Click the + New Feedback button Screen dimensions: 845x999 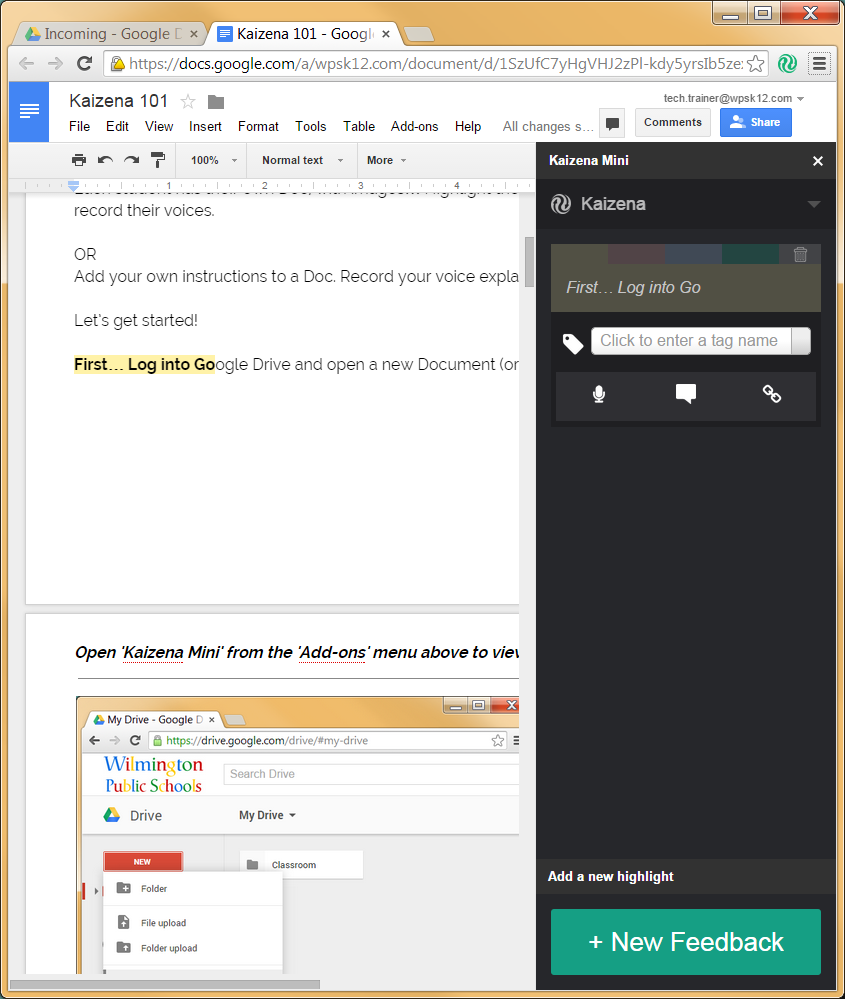coord(686,942)
